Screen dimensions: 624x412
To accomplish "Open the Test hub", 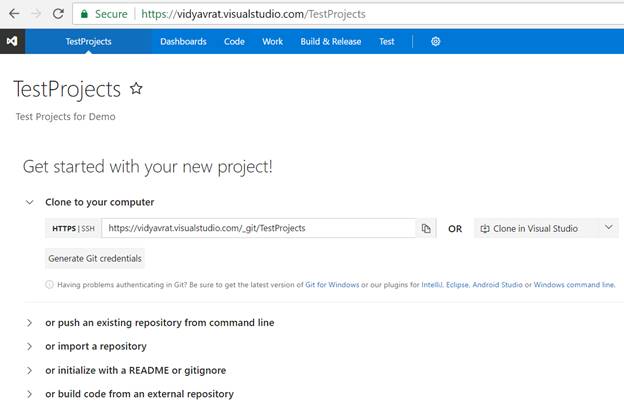I will 386,41.
